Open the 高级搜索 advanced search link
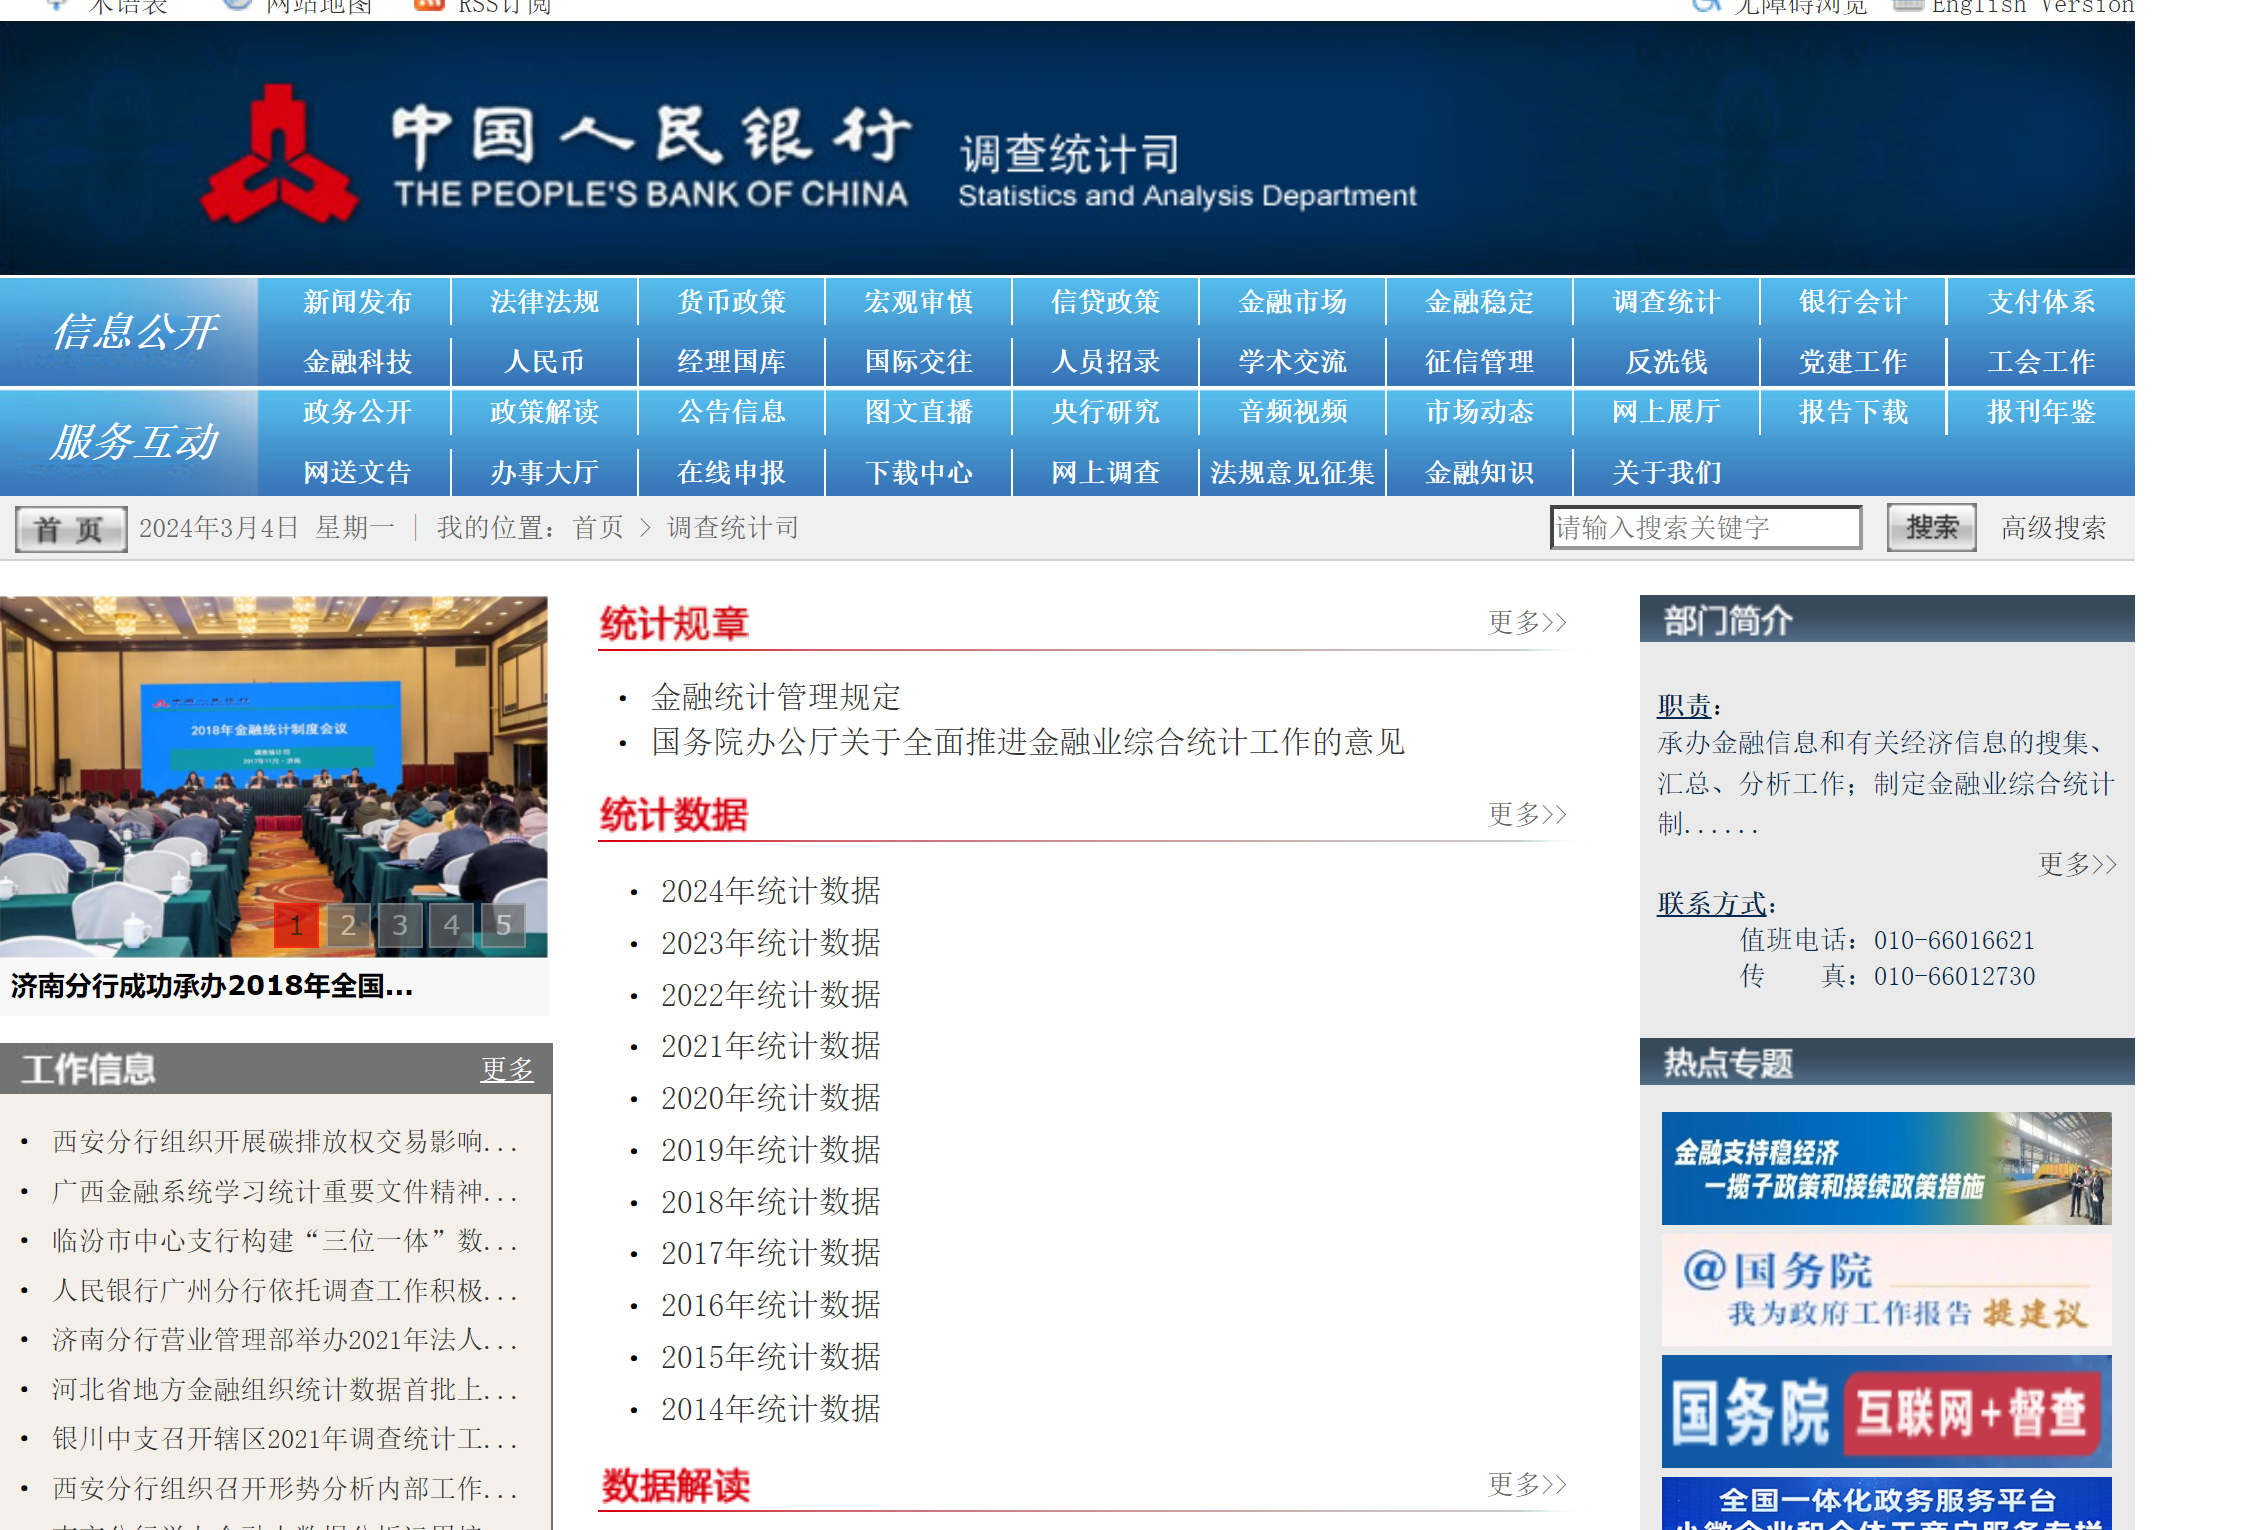 pyautogui.click(x=2053, y=528)
